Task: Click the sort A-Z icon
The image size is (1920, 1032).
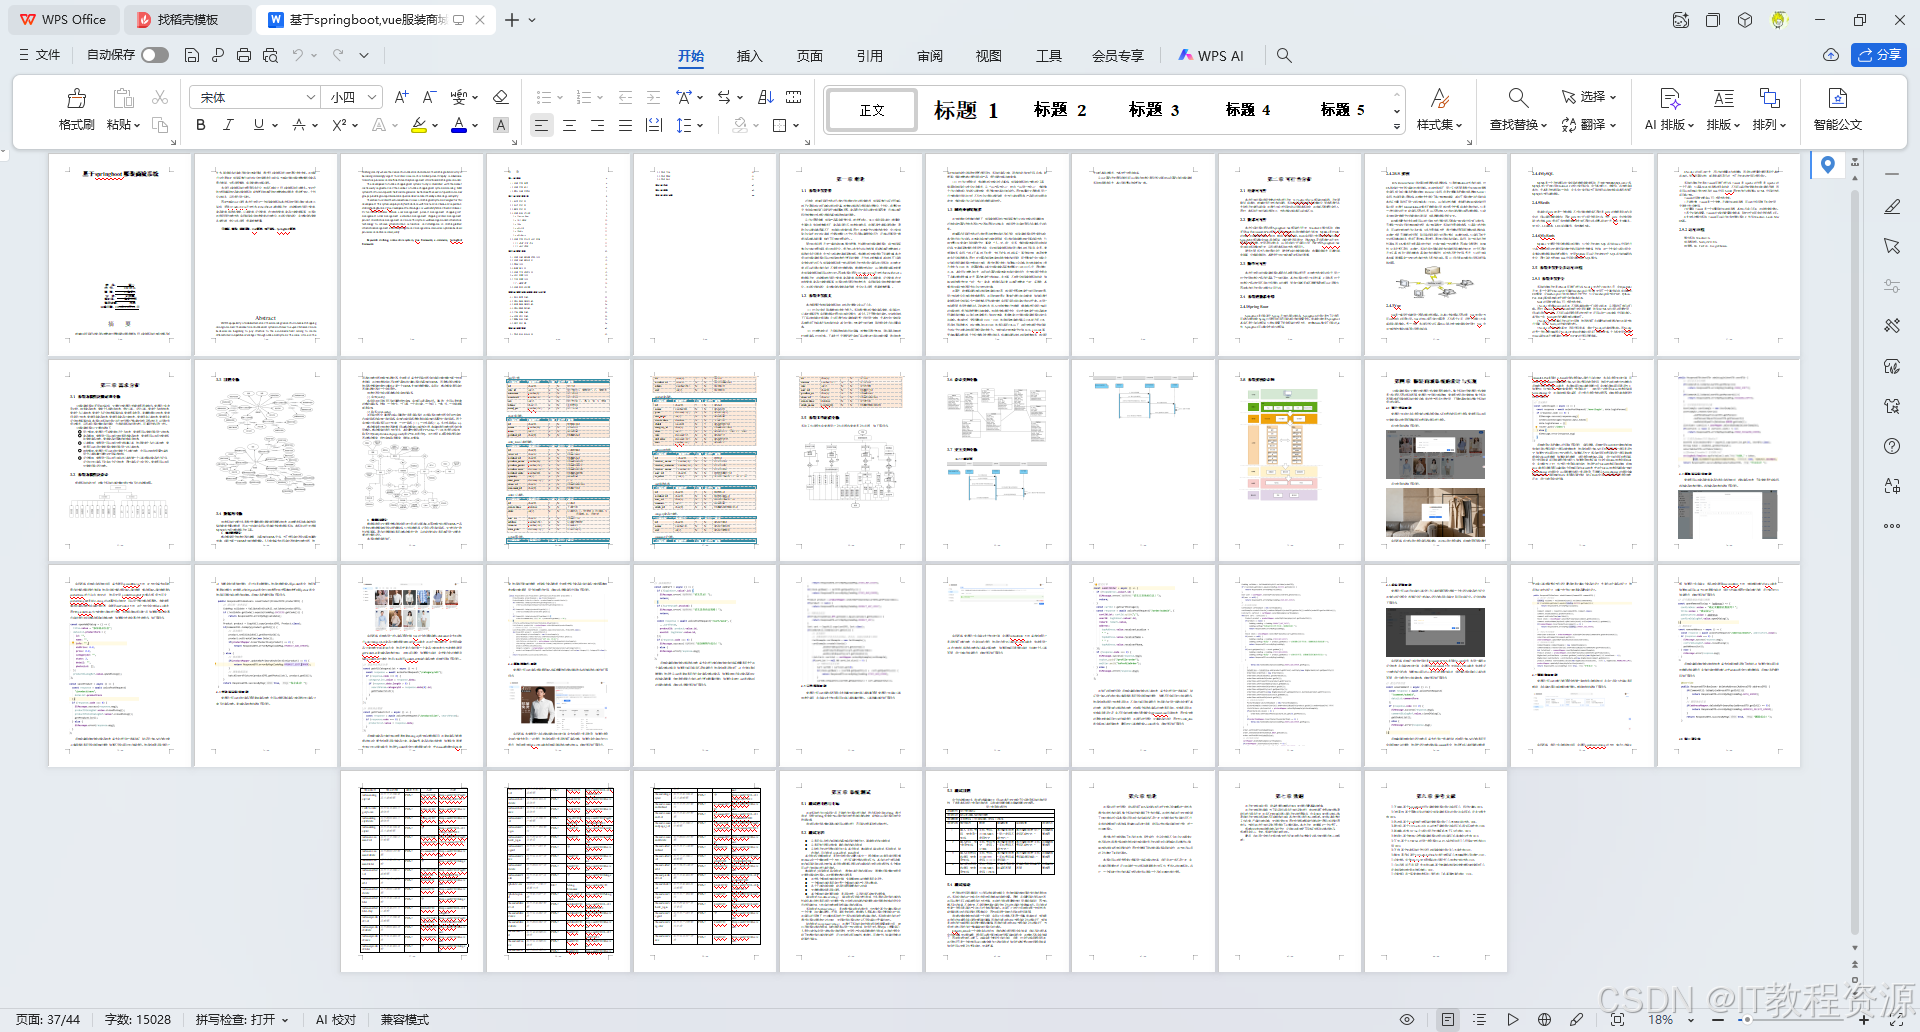Action: (x=766, y=97)
